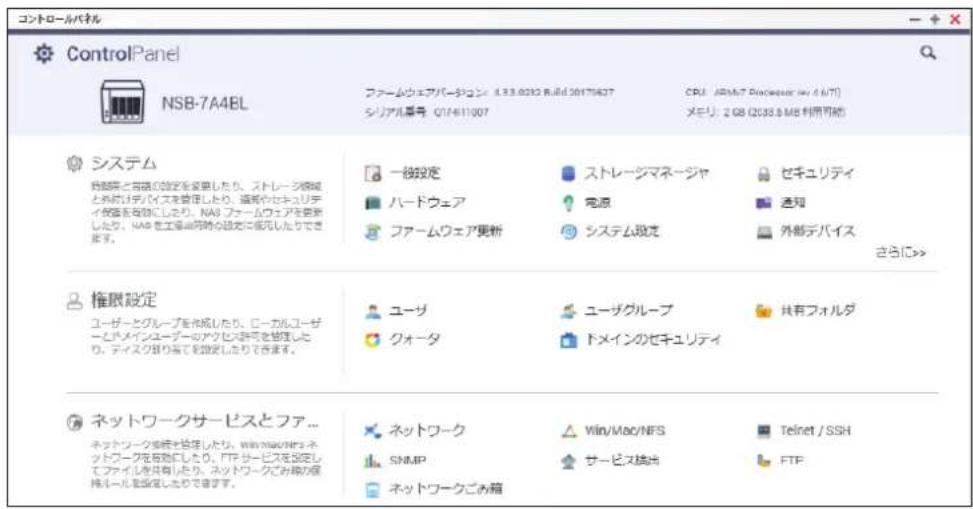Click the ファームウェアバージョン info text
Viewport: 973px width, 509px height.
point(489,92)
